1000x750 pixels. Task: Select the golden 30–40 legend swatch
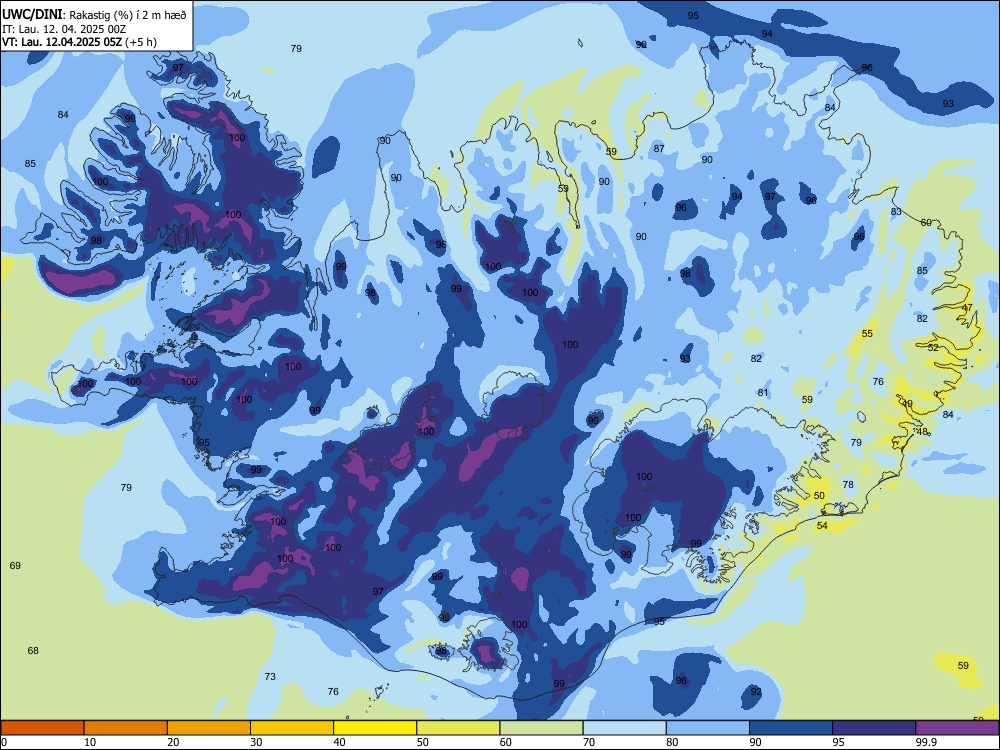tap(292, 728)
